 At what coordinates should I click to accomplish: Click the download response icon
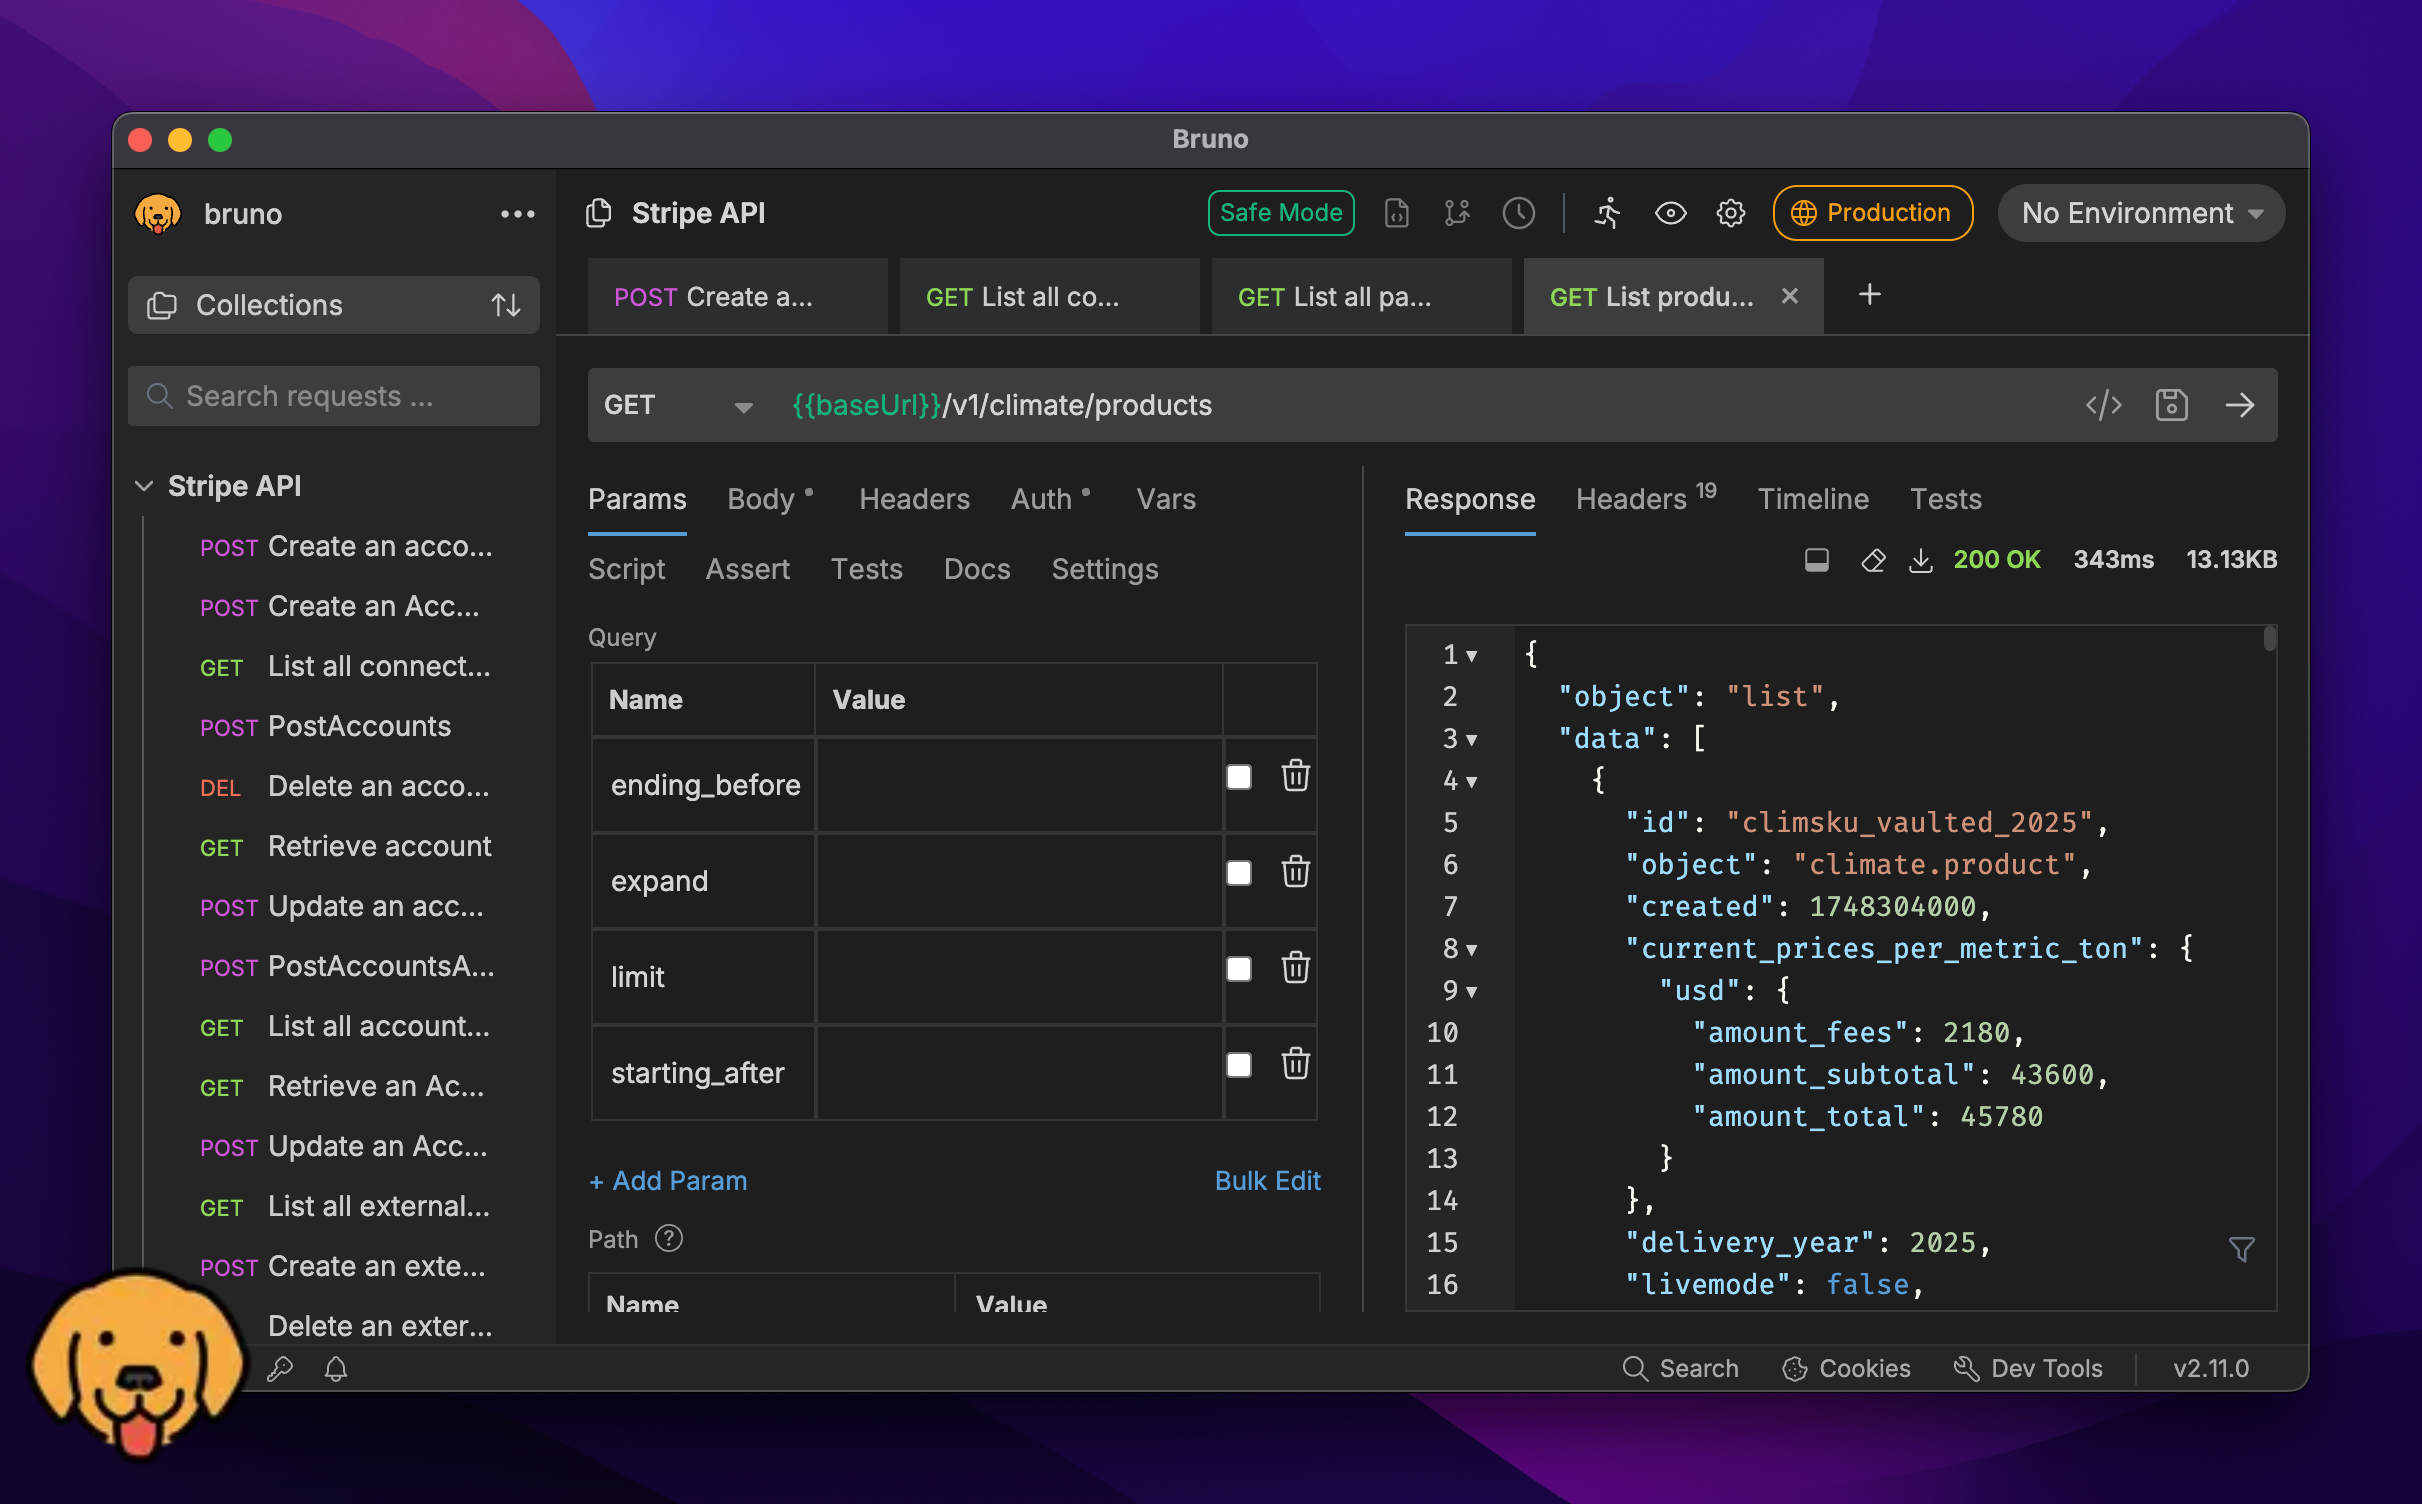point(1920,560)
